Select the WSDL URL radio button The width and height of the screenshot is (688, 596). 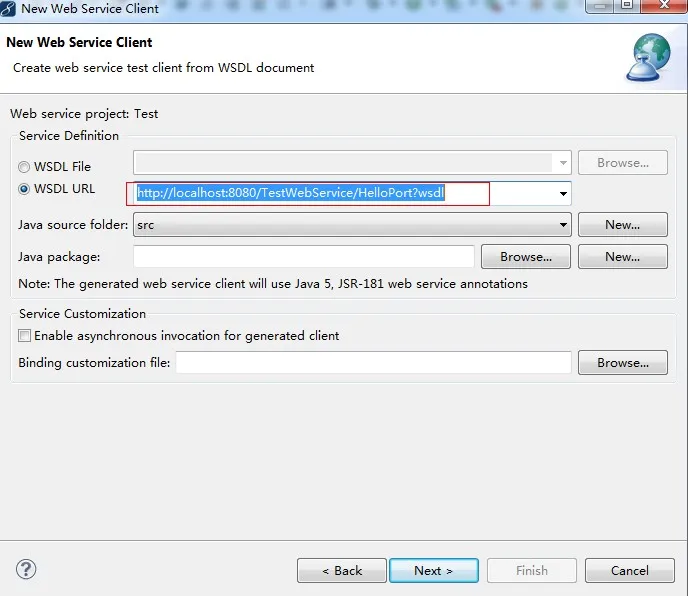coord(24,189)
